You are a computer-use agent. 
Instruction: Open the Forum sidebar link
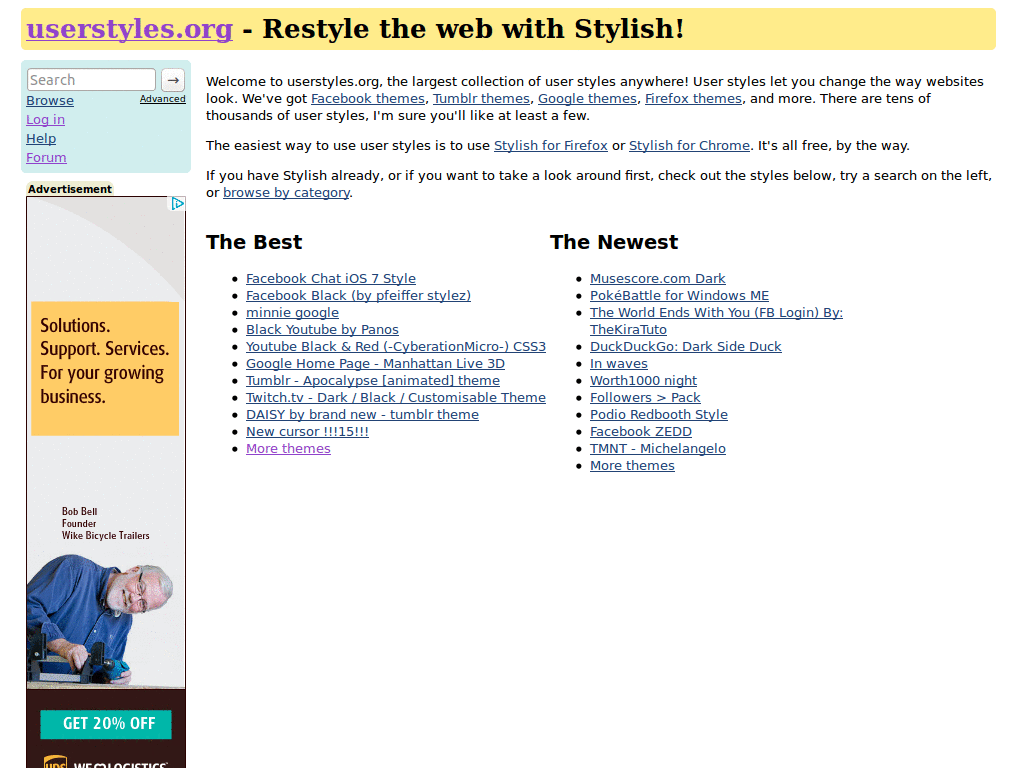tap(46, 157)
